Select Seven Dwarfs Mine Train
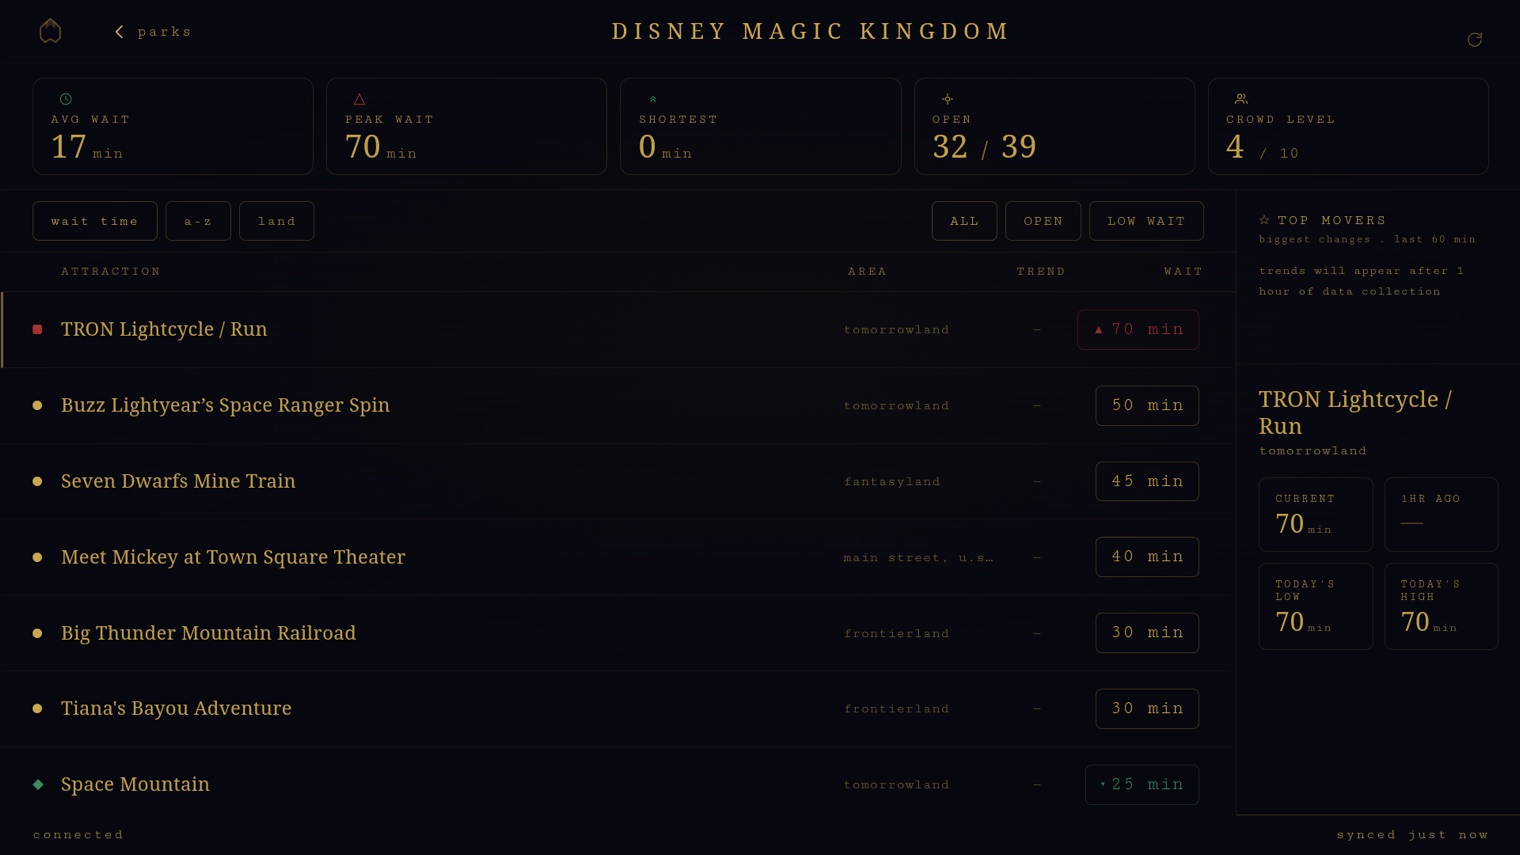 pyautogui.click(x=618, y=481)
